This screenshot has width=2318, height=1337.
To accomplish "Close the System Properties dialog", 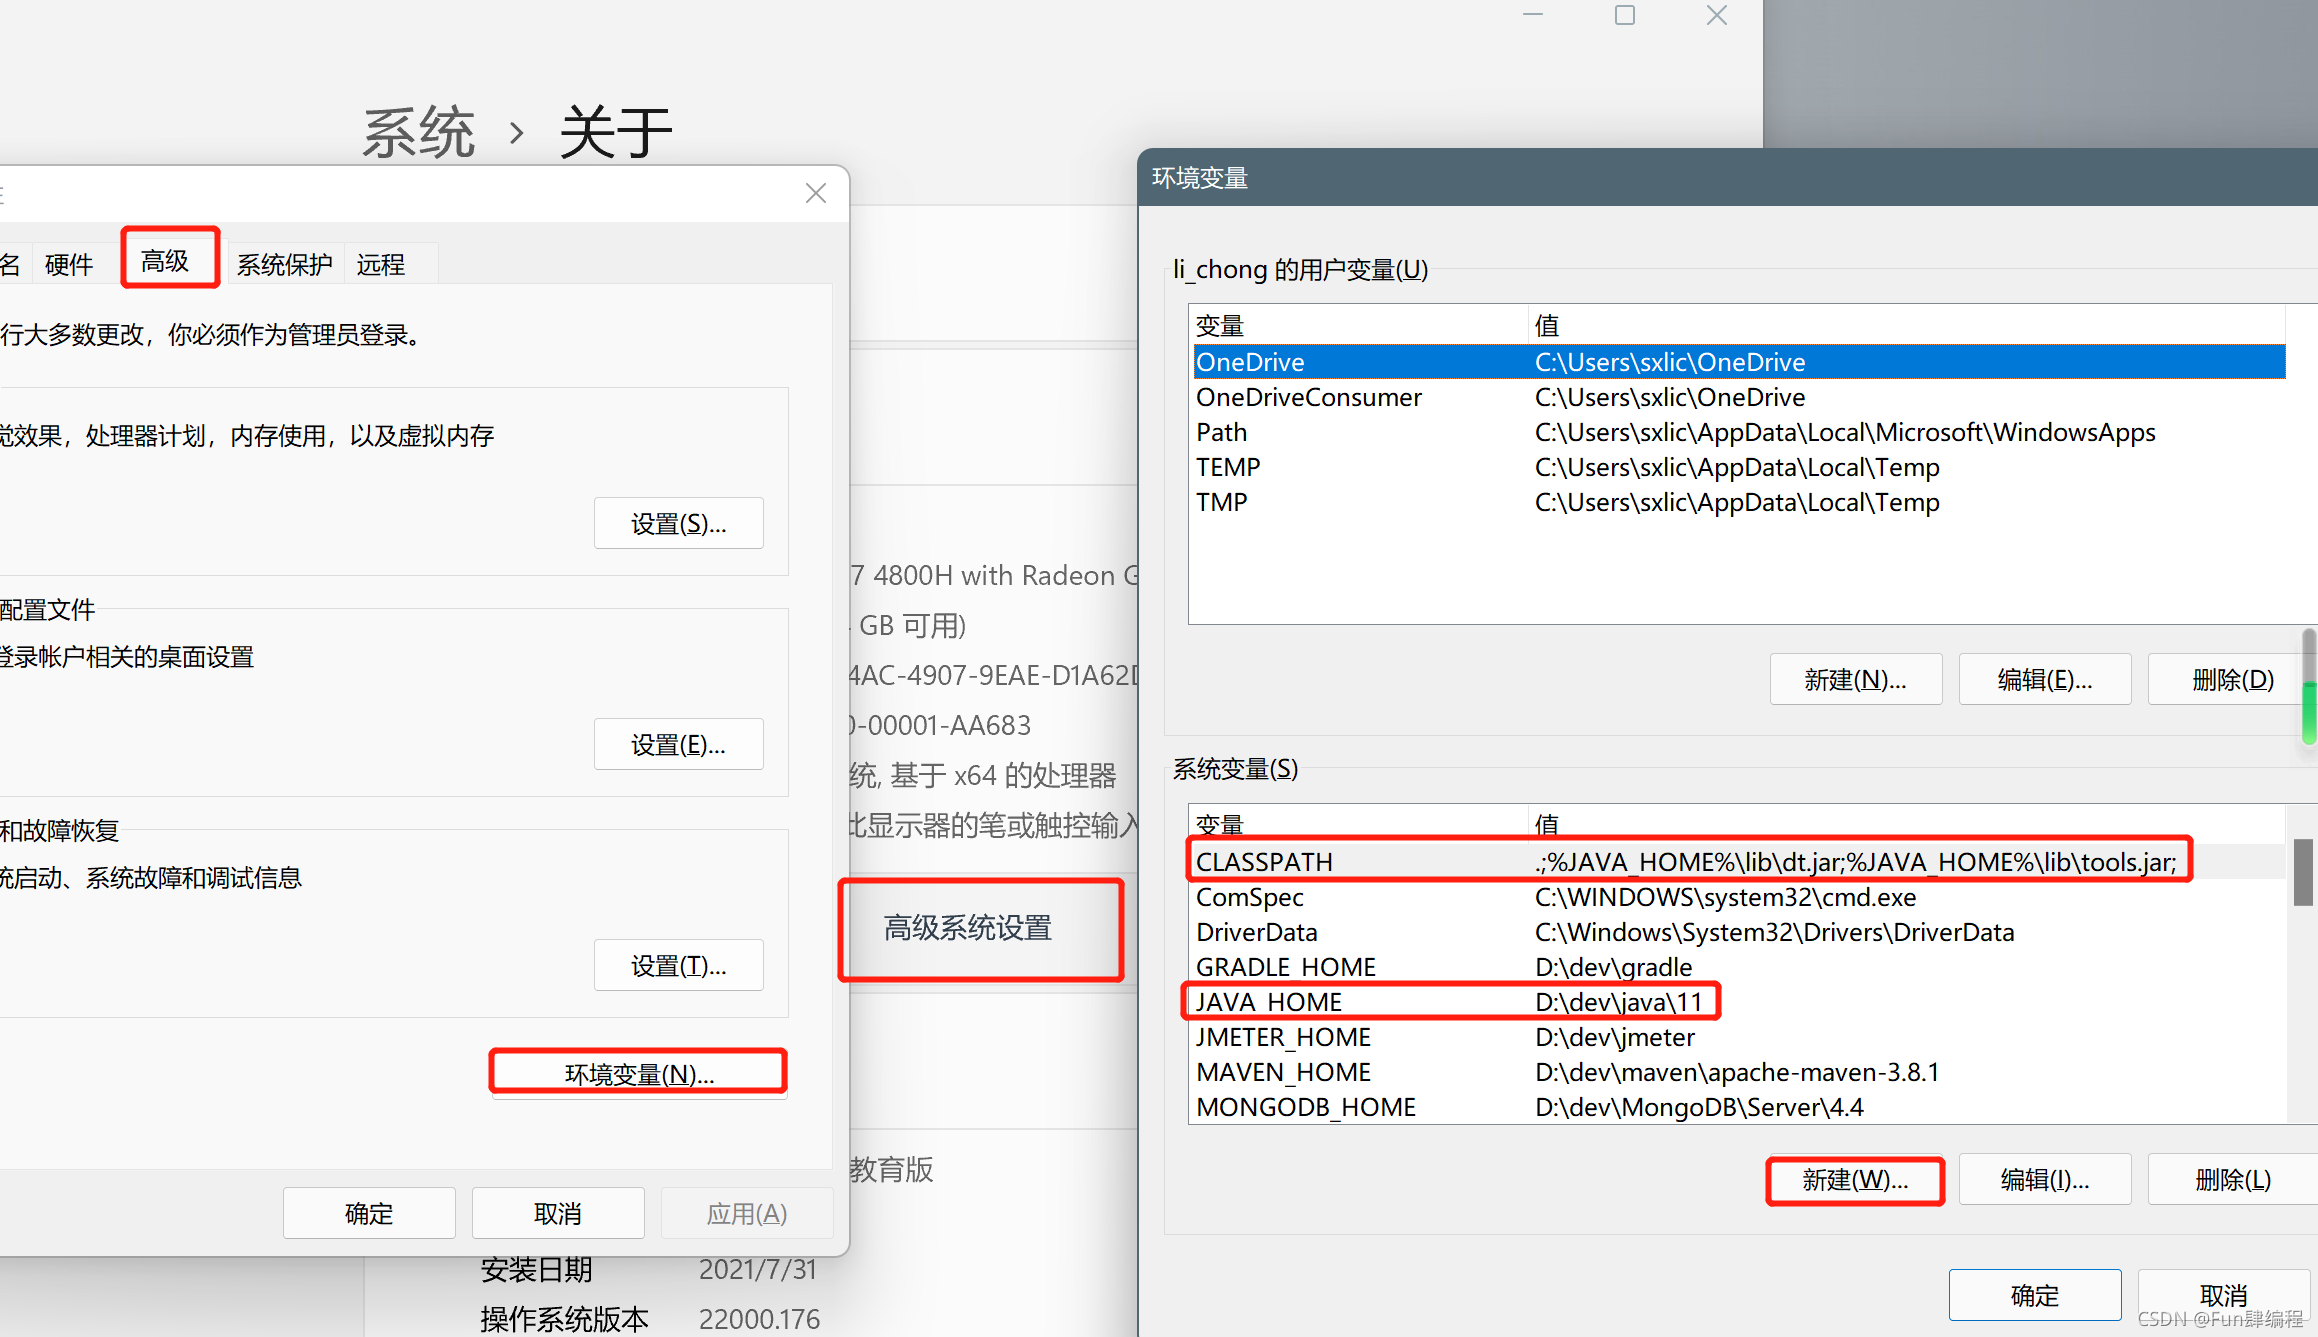I will [x=815, y=193].
